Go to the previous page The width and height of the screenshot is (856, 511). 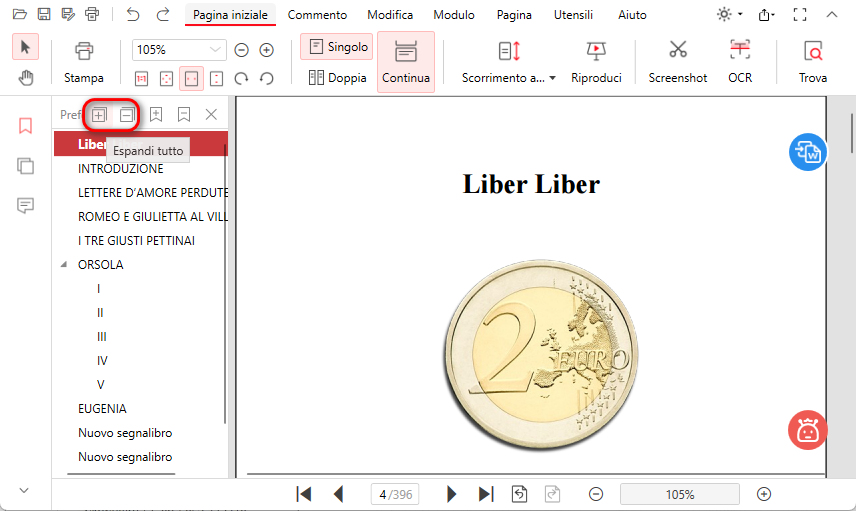tap(338, 494)
